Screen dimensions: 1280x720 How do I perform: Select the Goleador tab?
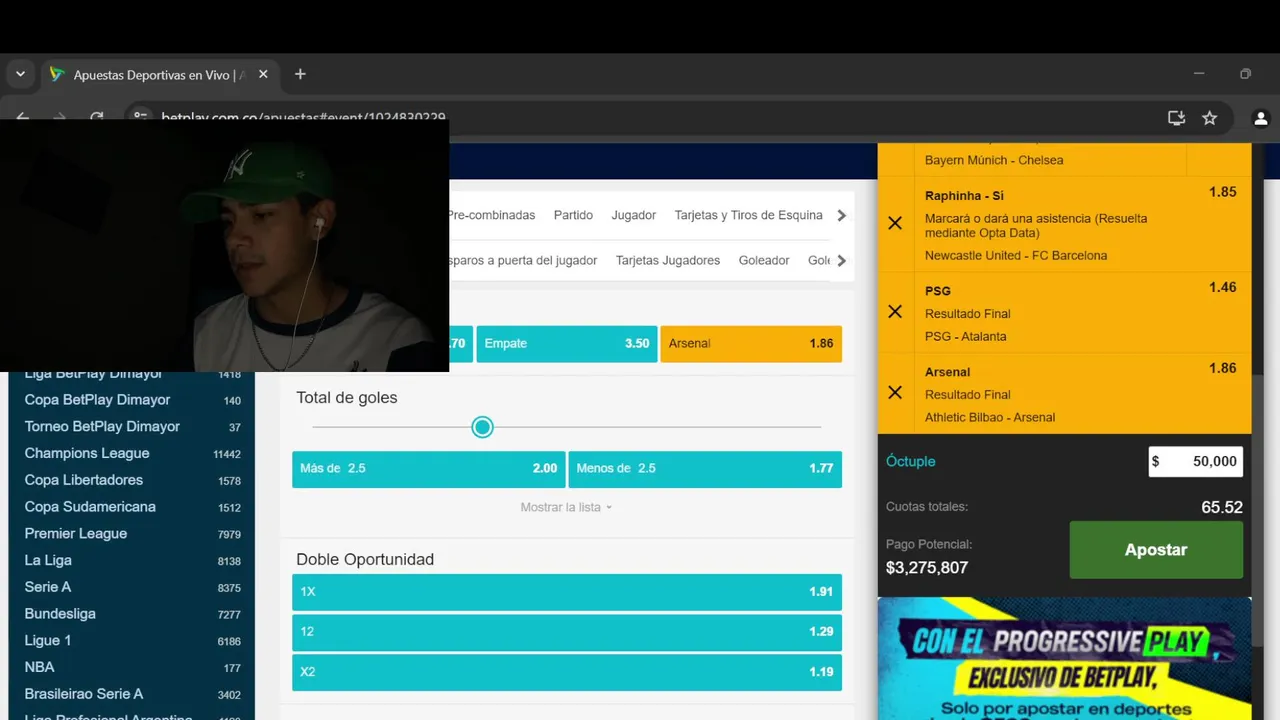pos(764,260)
